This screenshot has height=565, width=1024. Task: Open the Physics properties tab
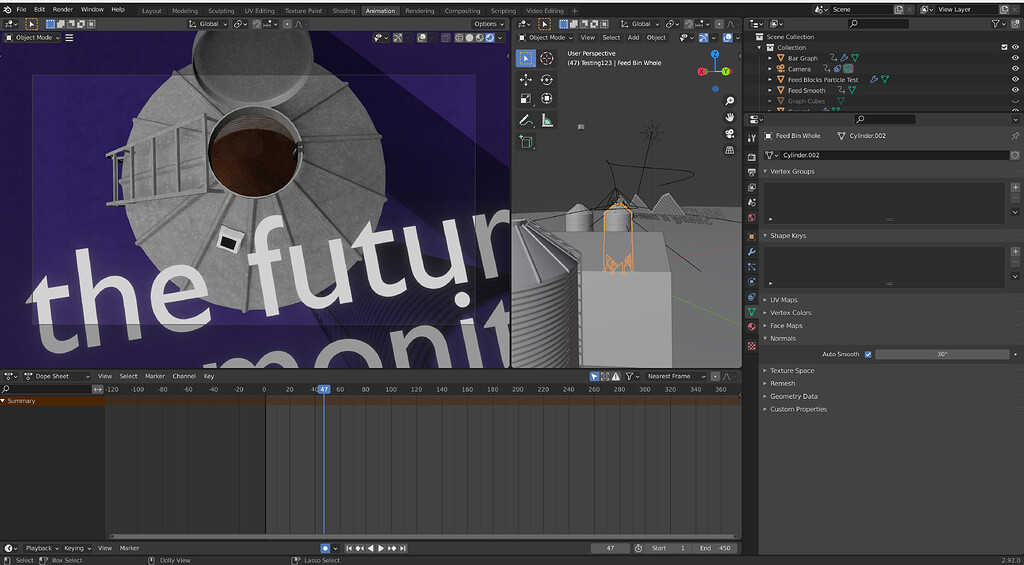[x=752, y=282]
